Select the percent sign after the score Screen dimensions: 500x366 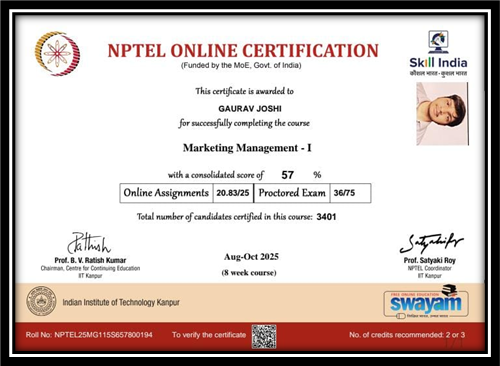point(317,175)
